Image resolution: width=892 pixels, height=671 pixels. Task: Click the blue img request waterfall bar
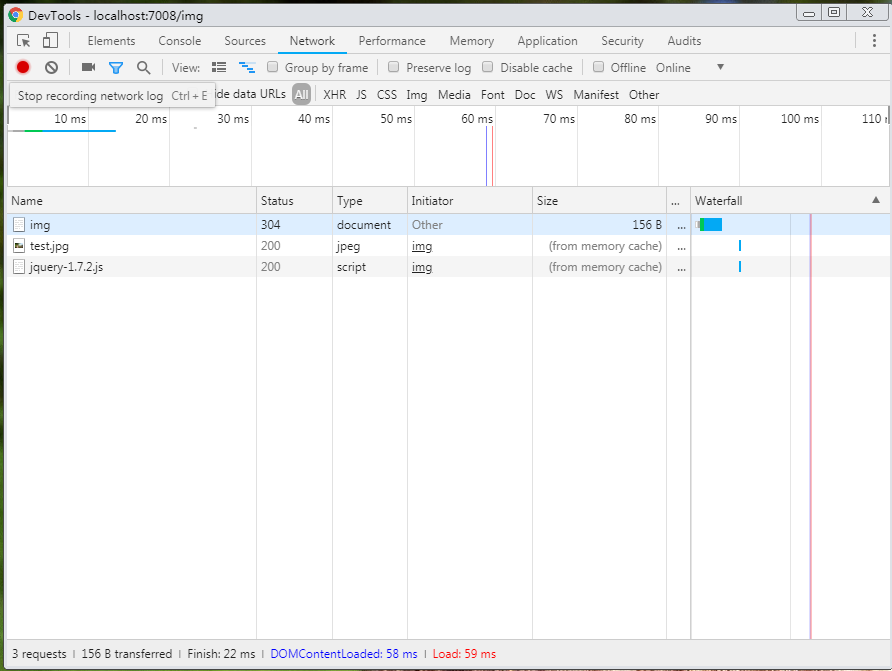point(711,225)
